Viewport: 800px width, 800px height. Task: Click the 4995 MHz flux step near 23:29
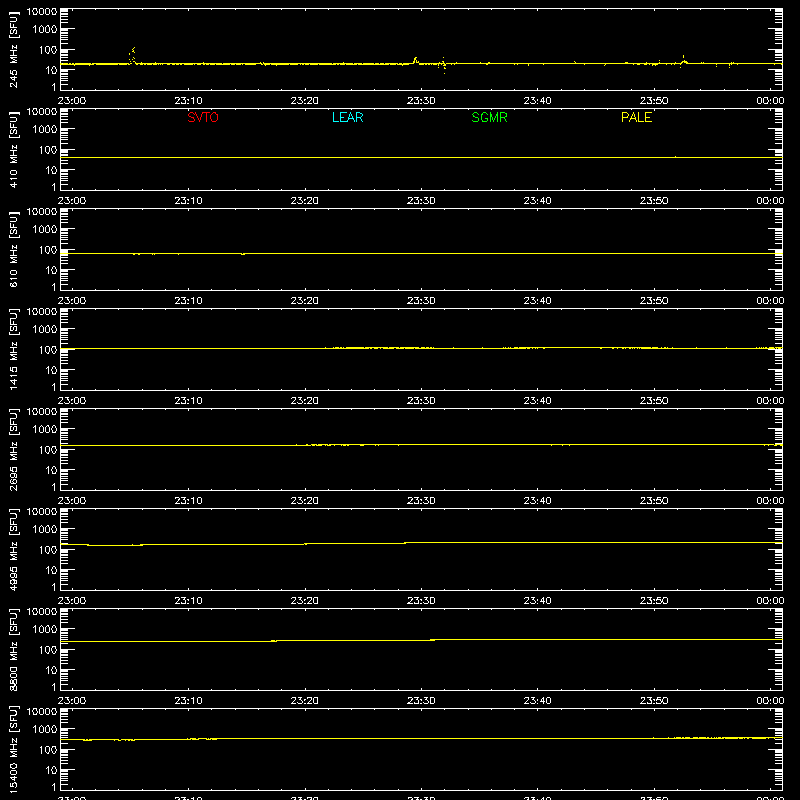click(406, 543)
